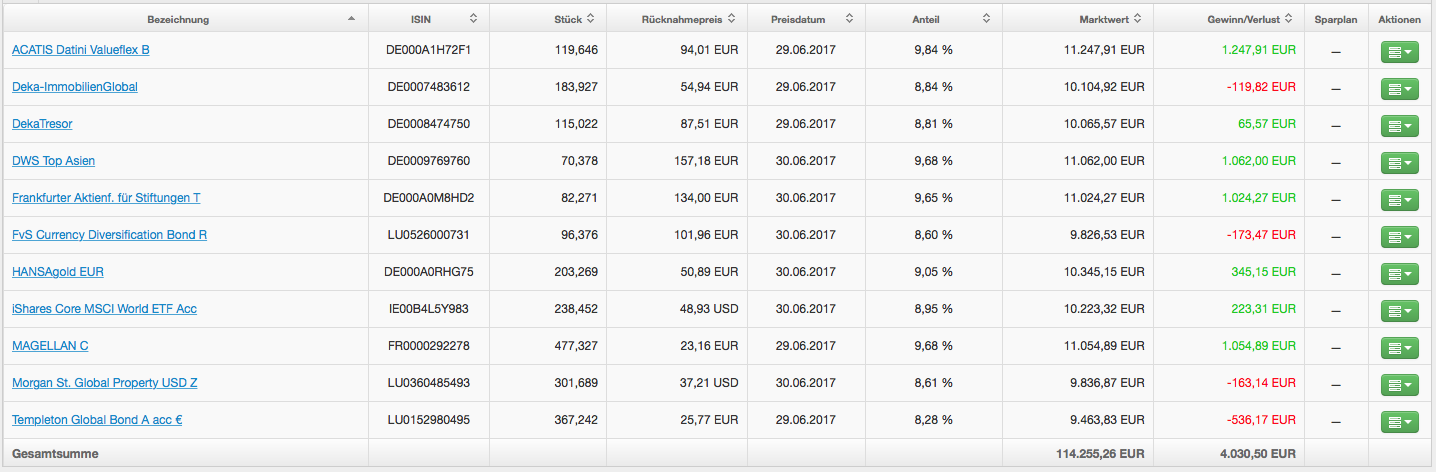
Task: Toggle Bezeichnung ascending sort arrow
Action: (350, 18)
